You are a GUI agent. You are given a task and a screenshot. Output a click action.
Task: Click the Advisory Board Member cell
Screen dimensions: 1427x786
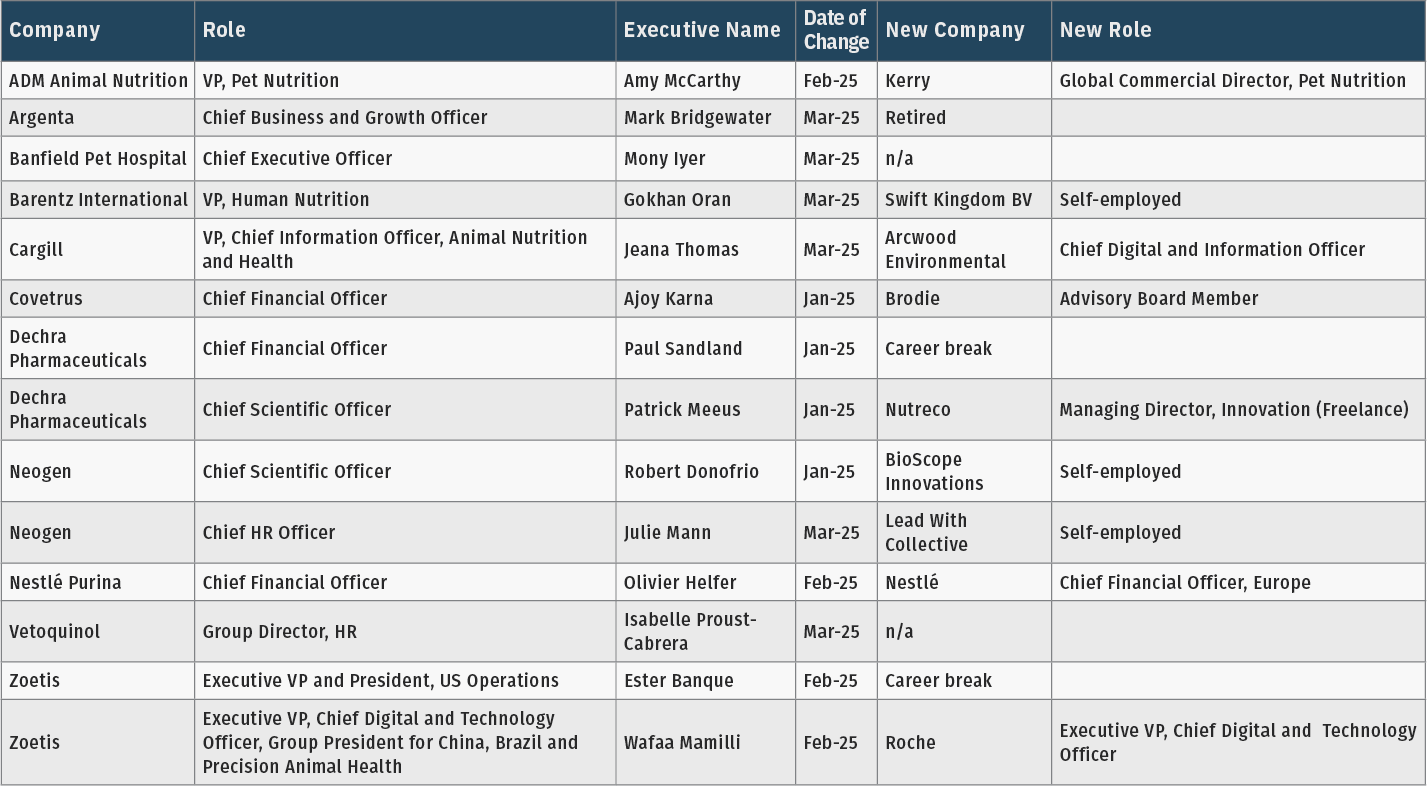[1158, 298]
